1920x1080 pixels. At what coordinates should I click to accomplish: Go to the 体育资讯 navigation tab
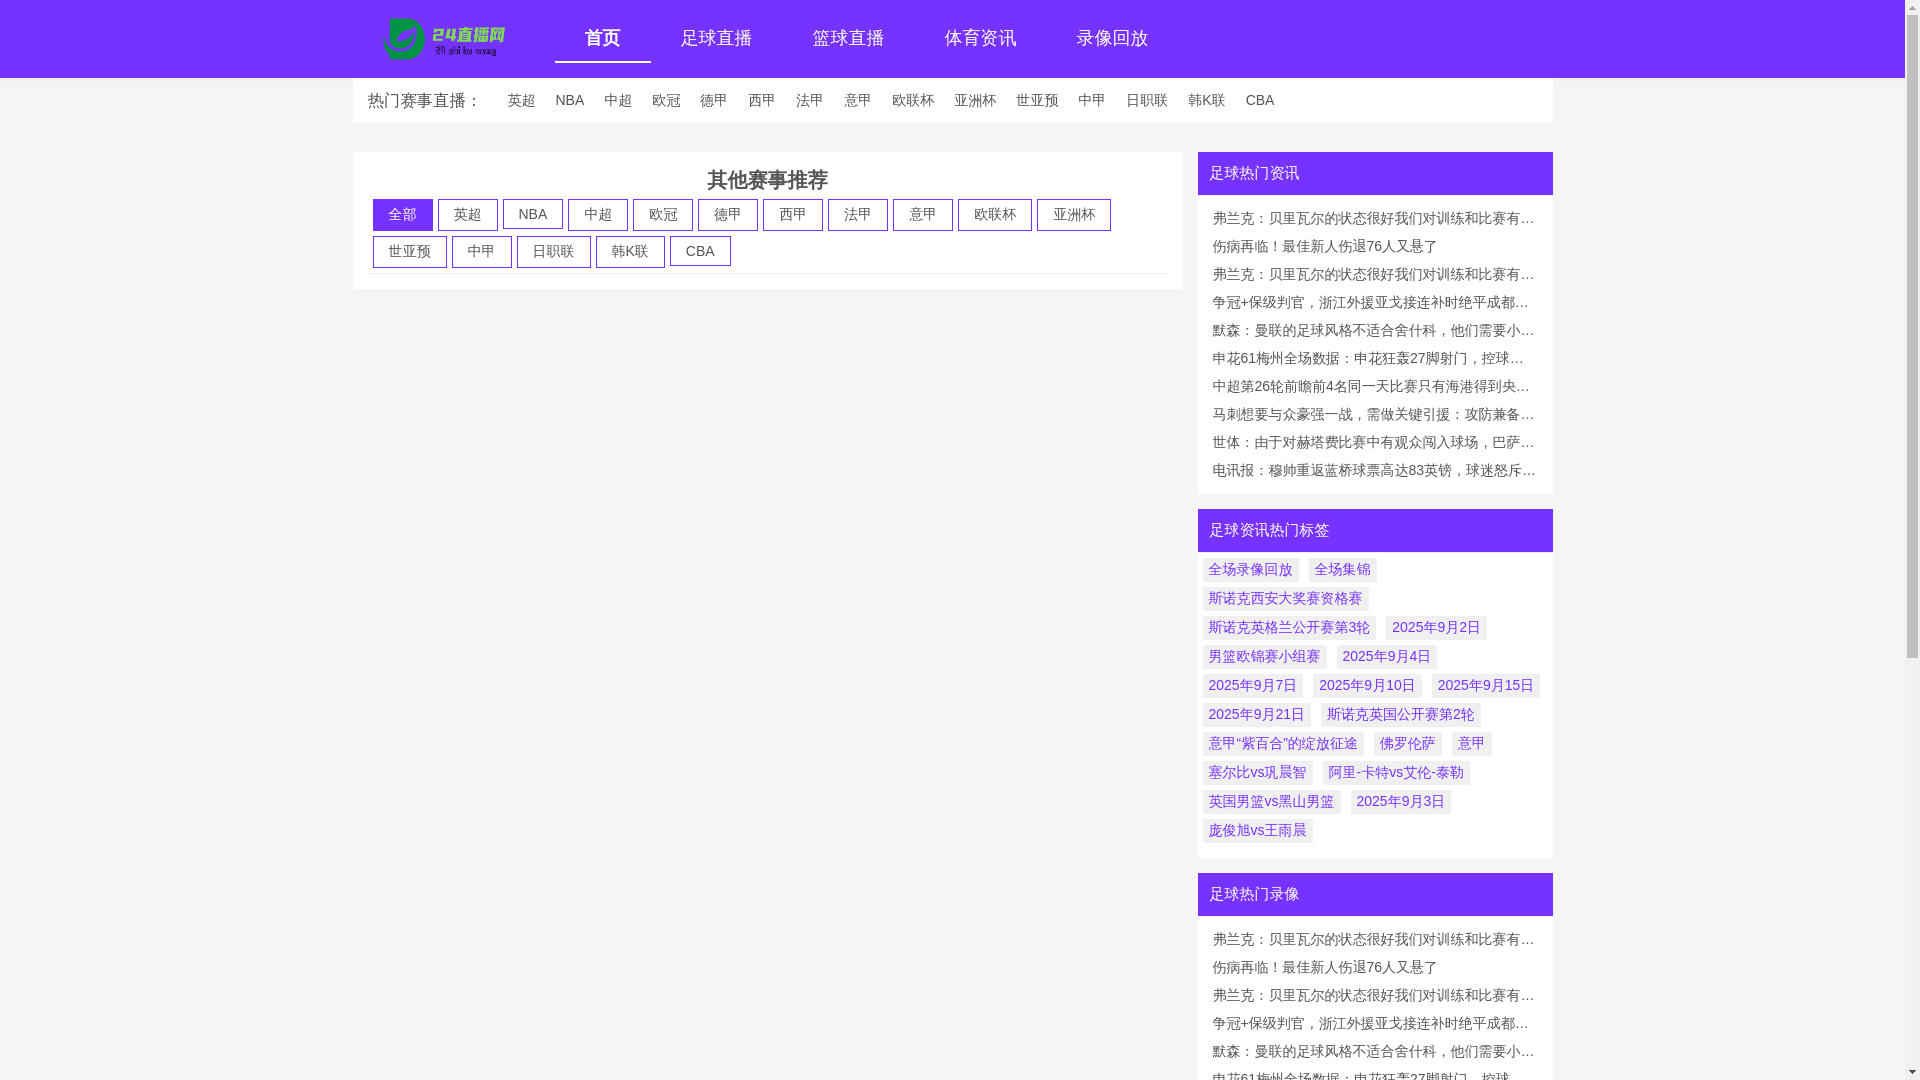980,39
